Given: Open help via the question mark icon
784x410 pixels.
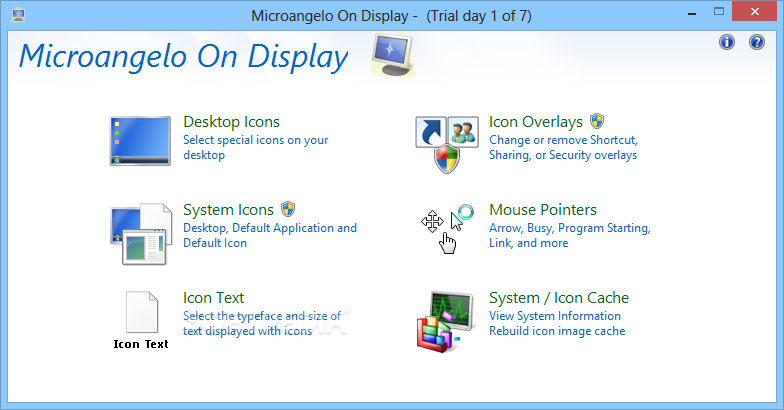Looking at the screenshot, I should (757, 42).
